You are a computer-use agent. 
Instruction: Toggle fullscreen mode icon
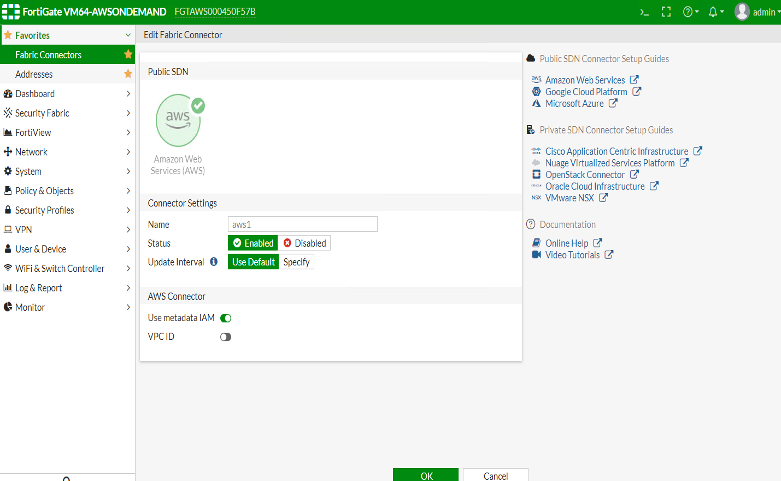(666, 12)
